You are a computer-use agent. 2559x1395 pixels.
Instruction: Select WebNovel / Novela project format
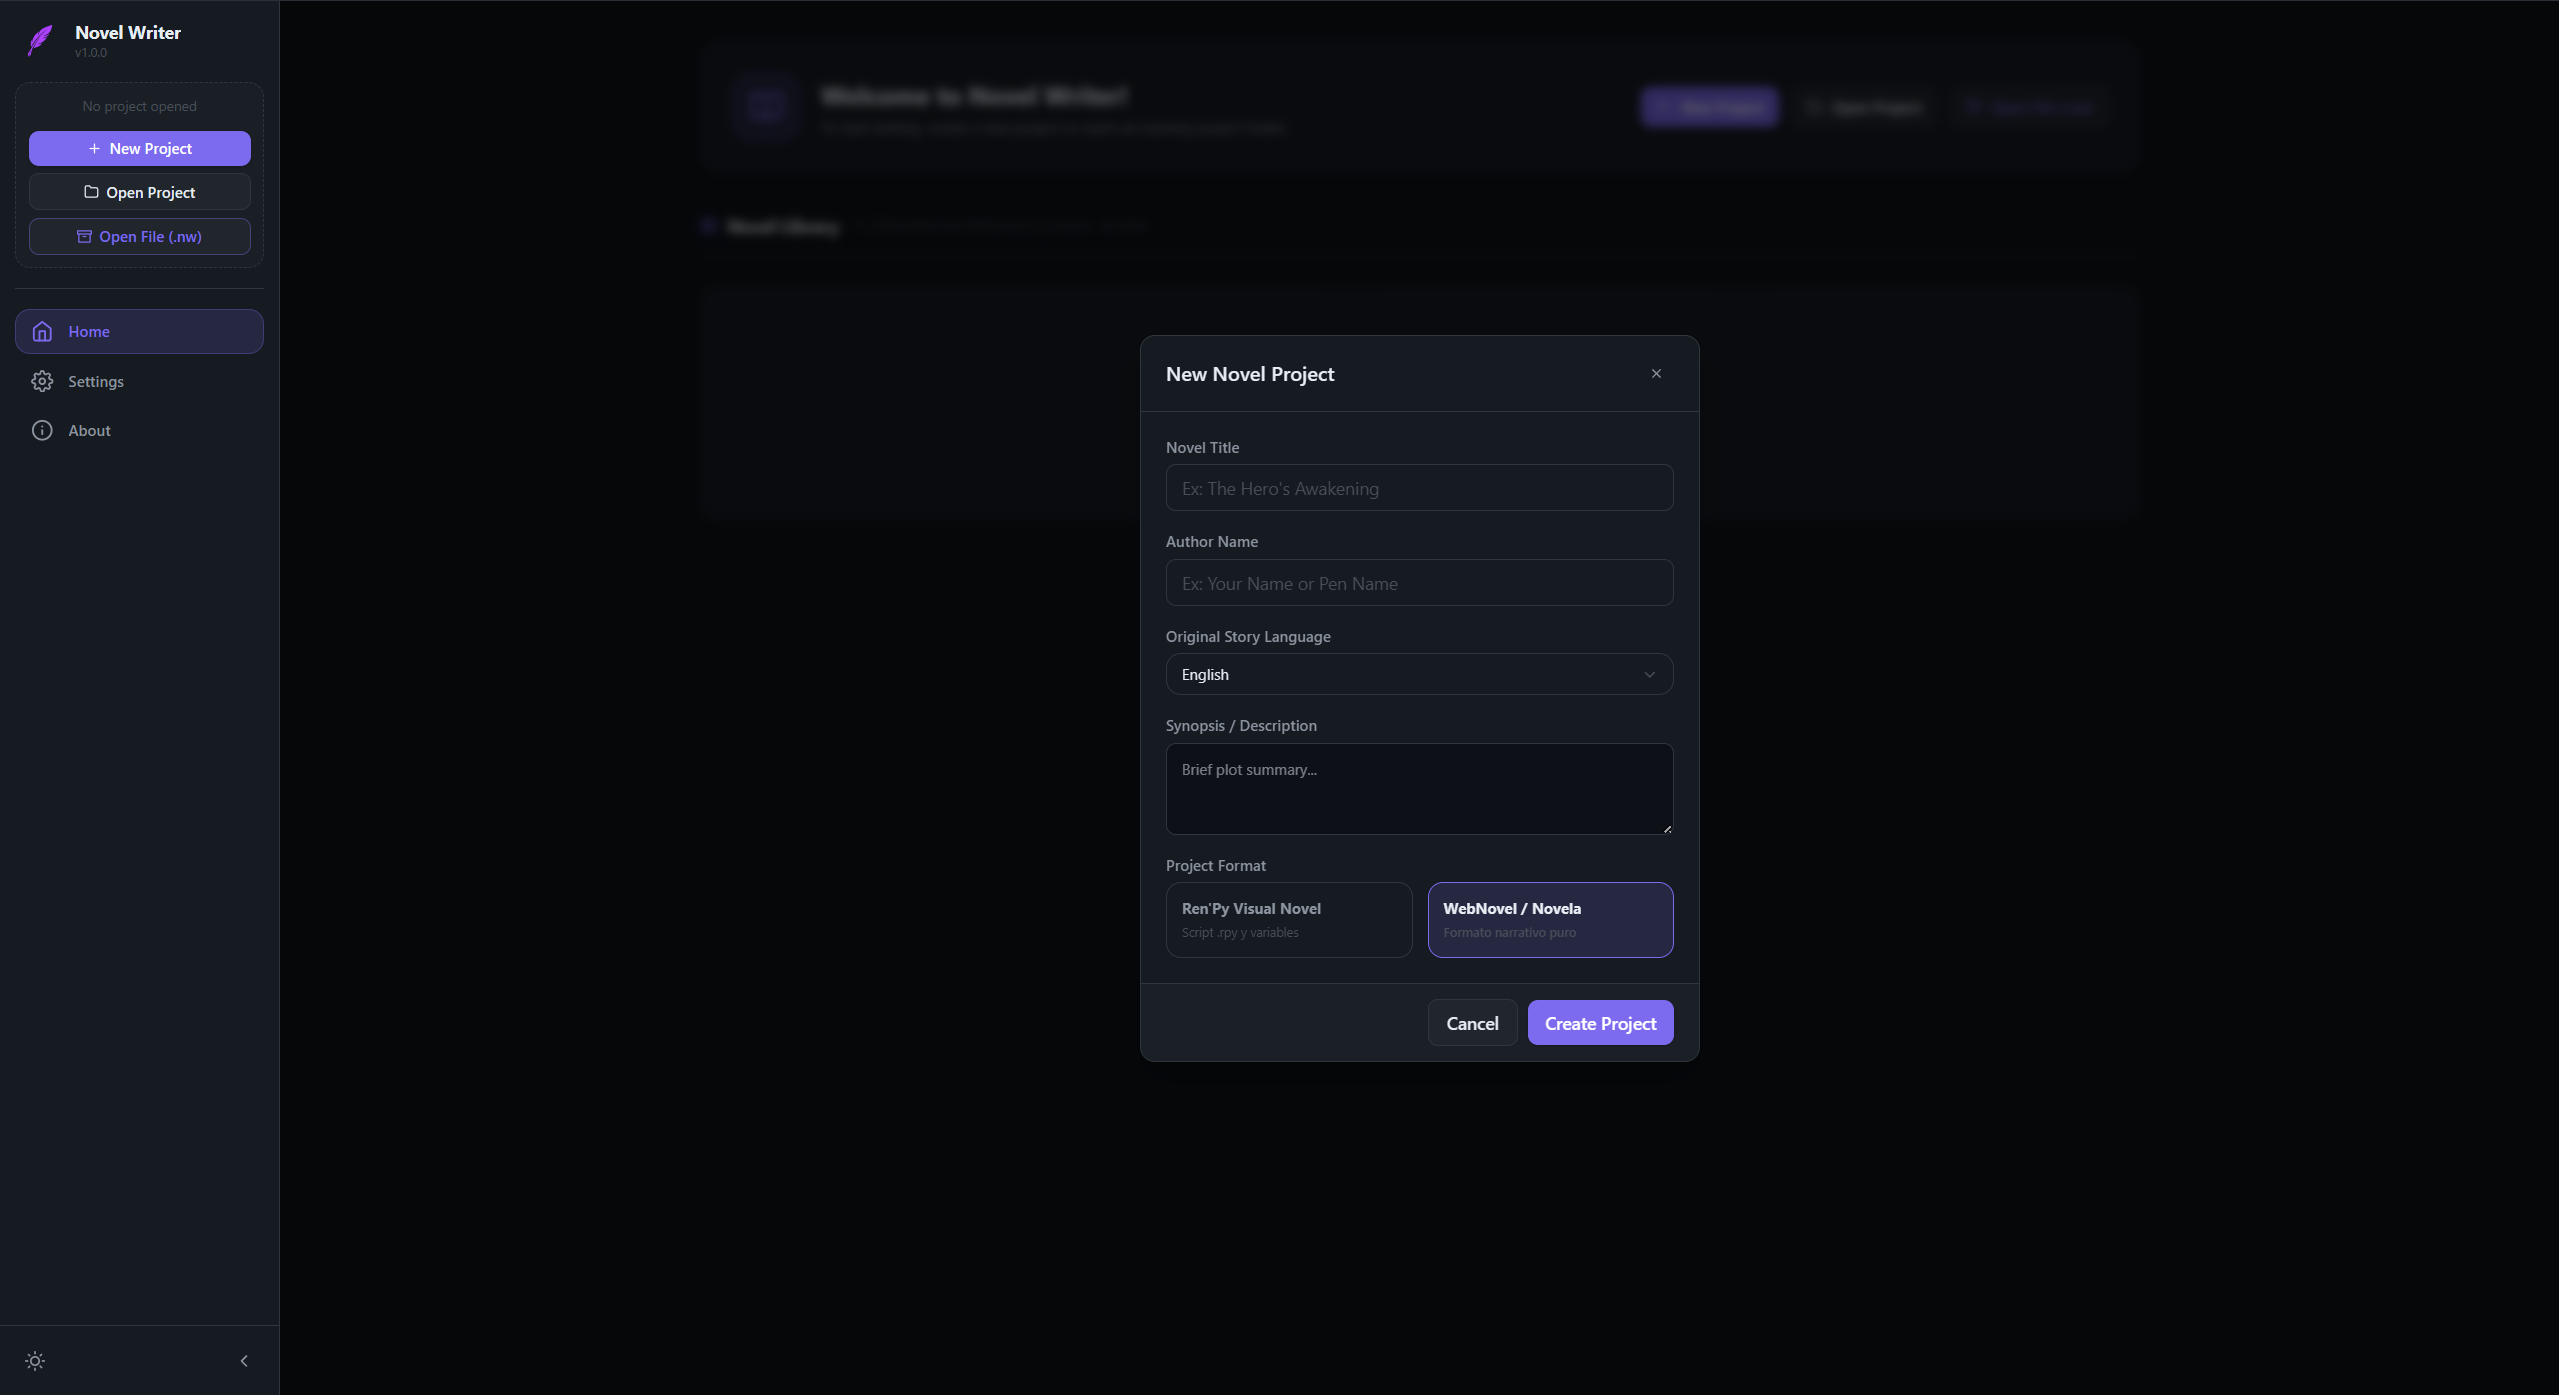[1550, 919]
